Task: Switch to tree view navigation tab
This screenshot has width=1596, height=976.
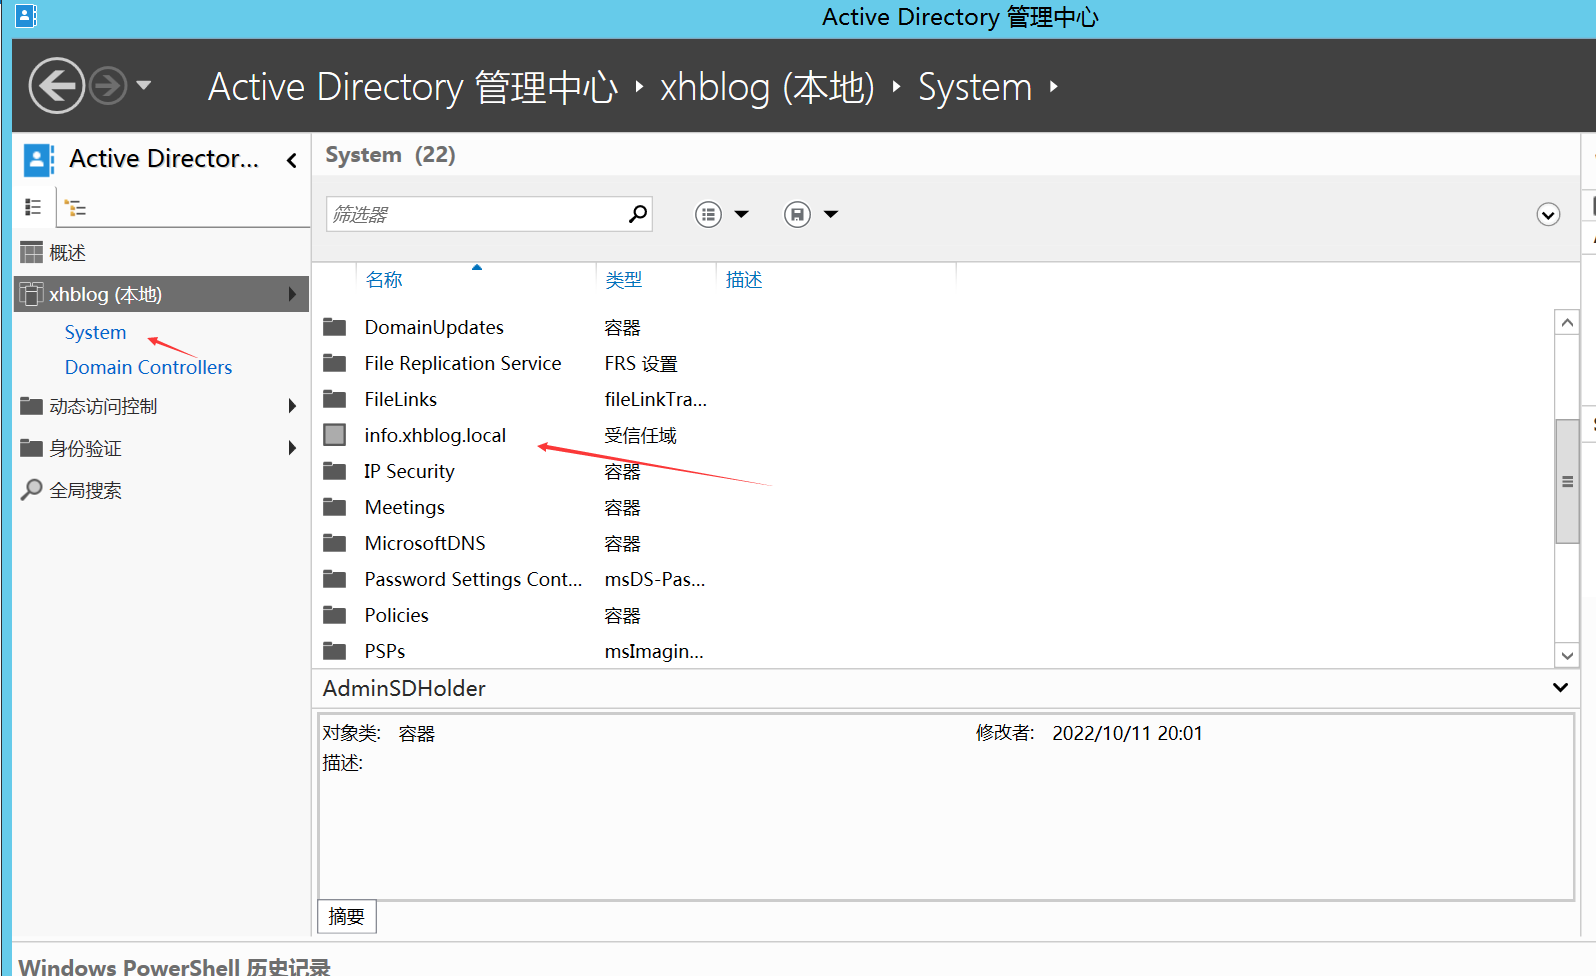Action: click(76, 208)
